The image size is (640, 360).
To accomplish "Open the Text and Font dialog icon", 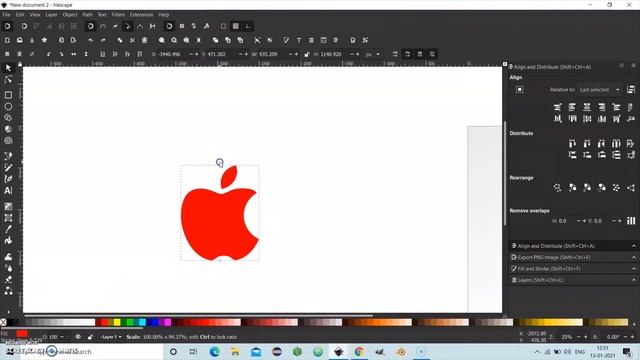I will 299,40.
